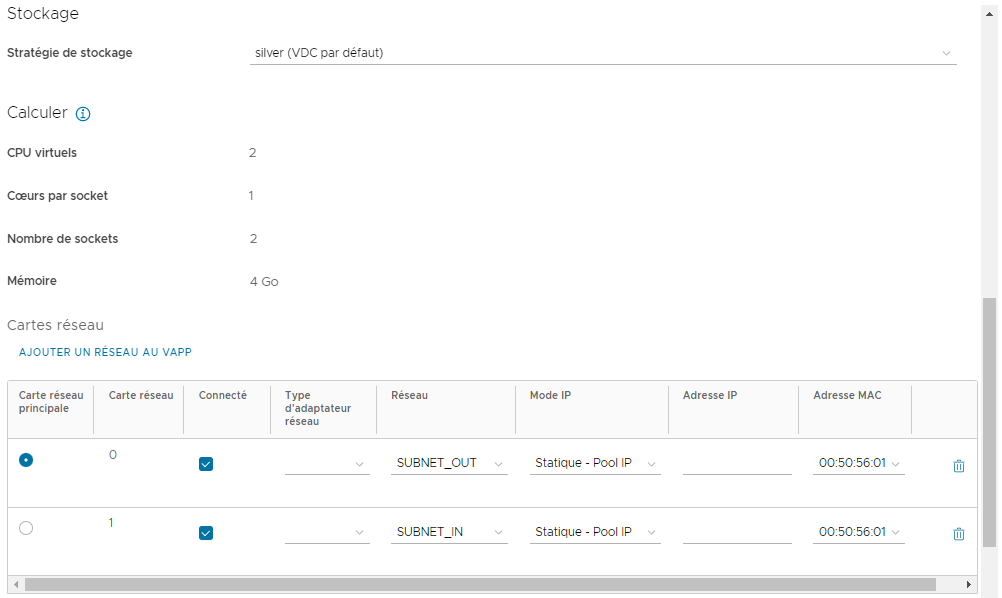
Task: Click the Adresse IP field for SUBNET_OUT
Action: [x=737, y=463]
